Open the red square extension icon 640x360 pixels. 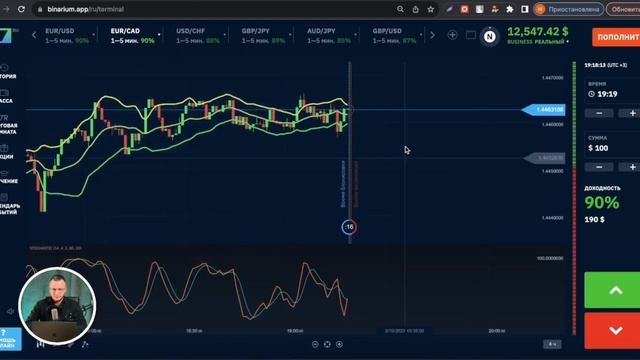(x=464, y=9)
